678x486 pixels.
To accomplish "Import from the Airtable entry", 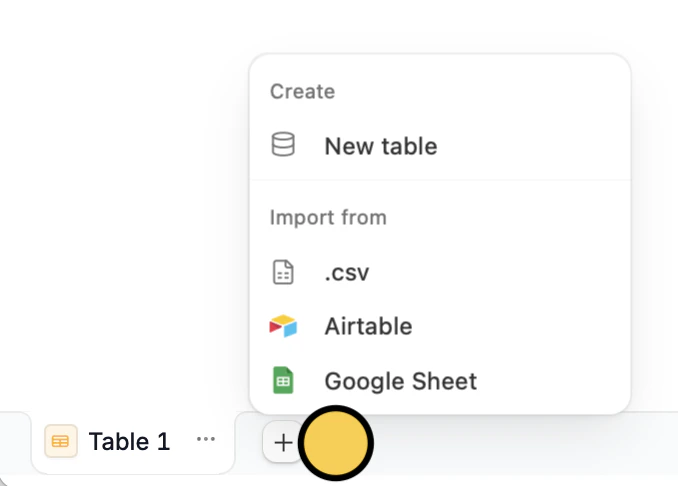I will 440,326.
